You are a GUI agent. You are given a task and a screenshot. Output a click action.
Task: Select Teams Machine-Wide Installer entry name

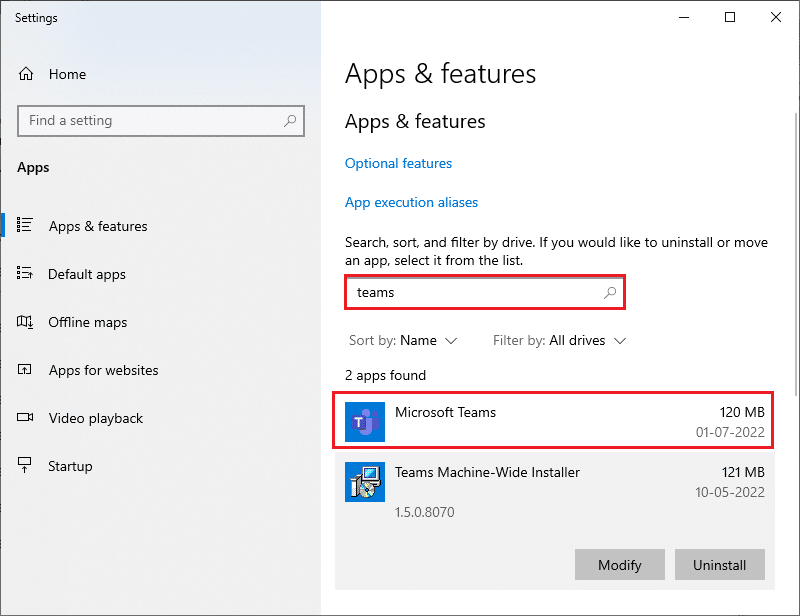[x=487, y=473]
